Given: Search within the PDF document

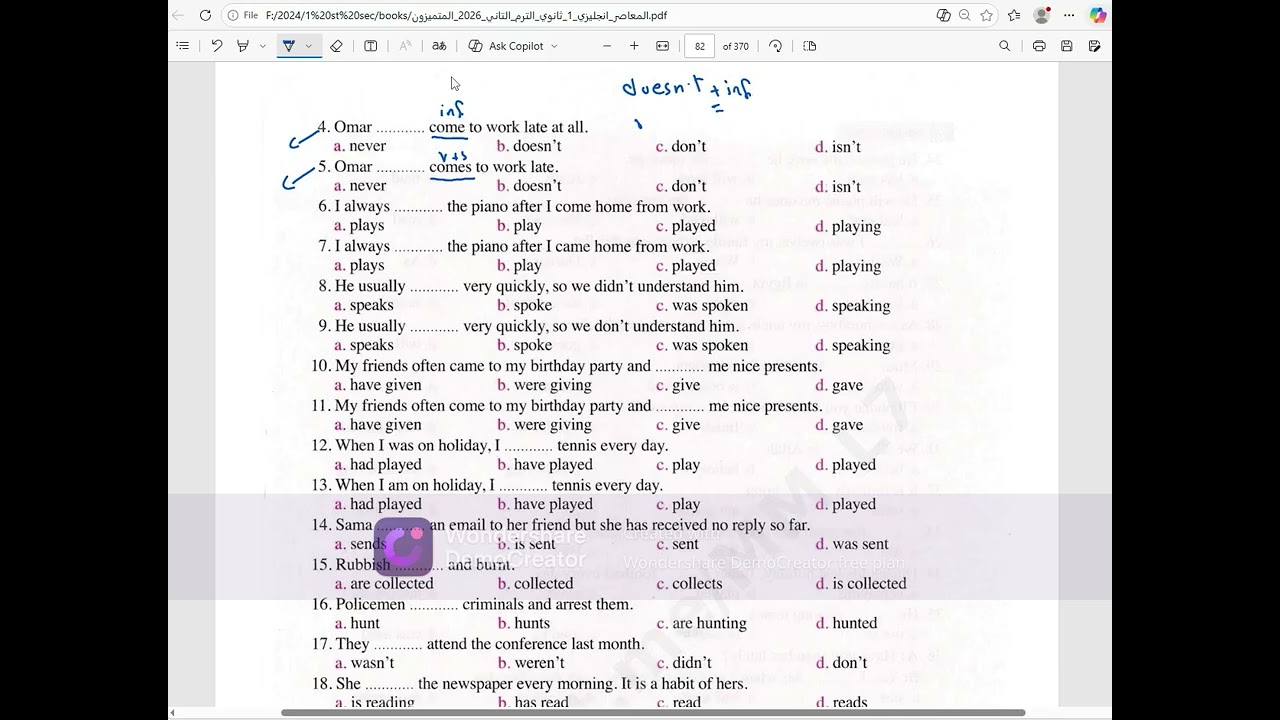Looking at the screenshot, I should click(x=1005, y=46).
